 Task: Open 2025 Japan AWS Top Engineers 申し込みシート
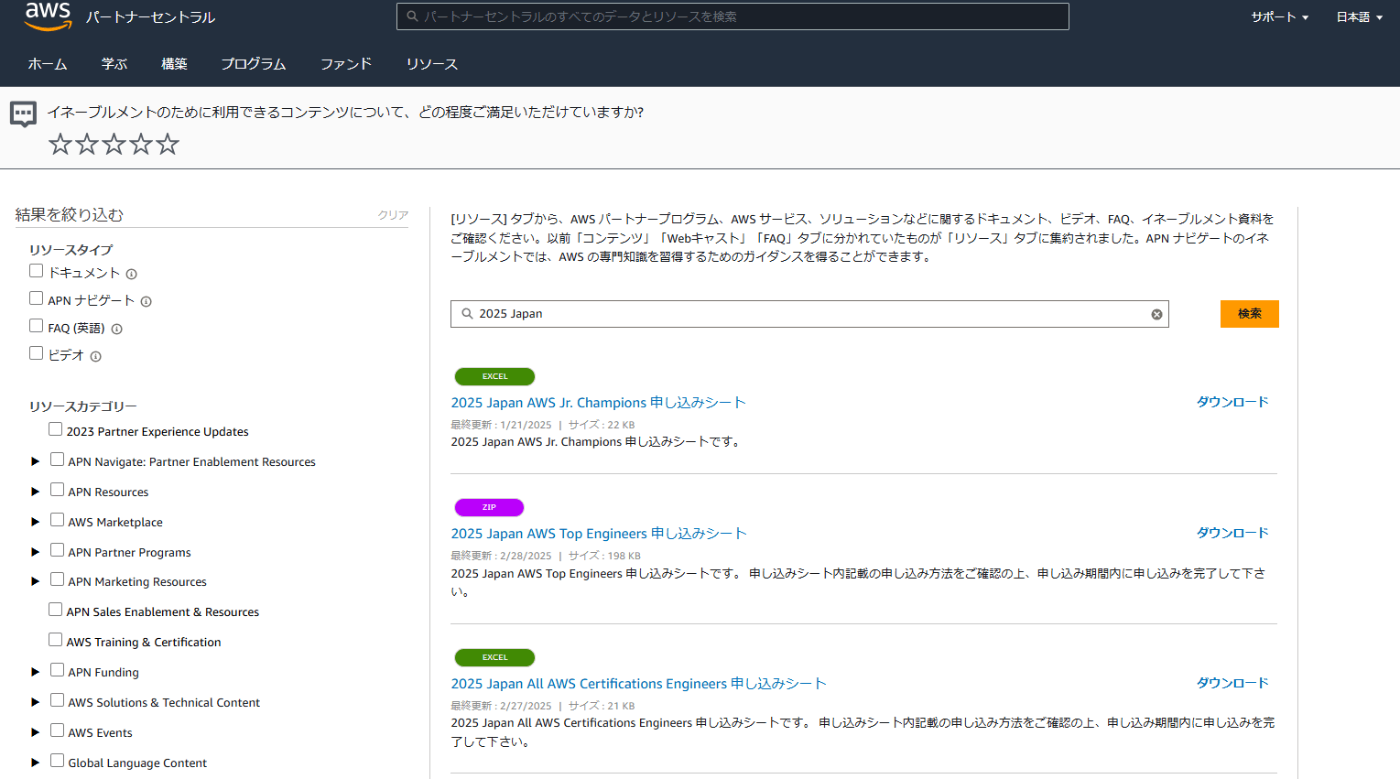coord(599,533)
